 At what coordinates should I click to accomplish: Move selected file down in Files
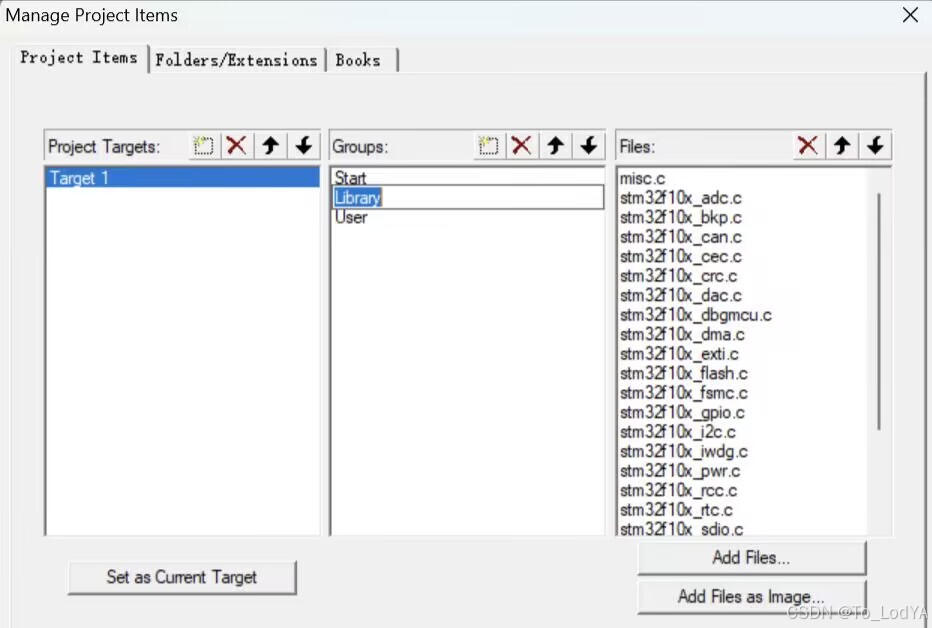click(875, 146)
